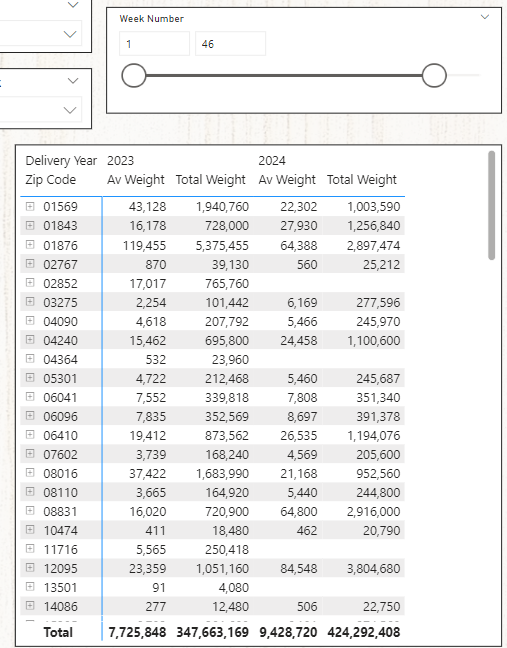Expand zip code 14086 row
The width and height of the screenshot is (507, 648).
coord(30,605)
